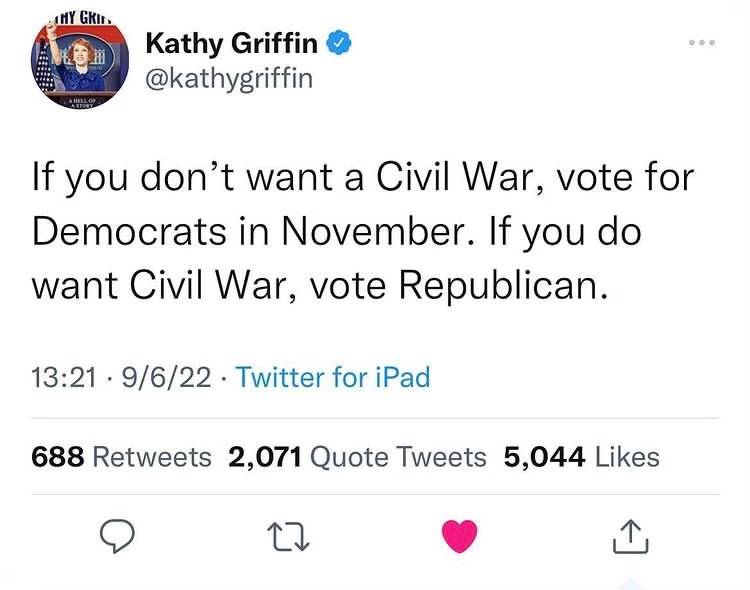Viewport: 750px width, 590px height.
Task: Show the 5,044 Likes list
Action: pyautogui.click(x=582, y=457)
